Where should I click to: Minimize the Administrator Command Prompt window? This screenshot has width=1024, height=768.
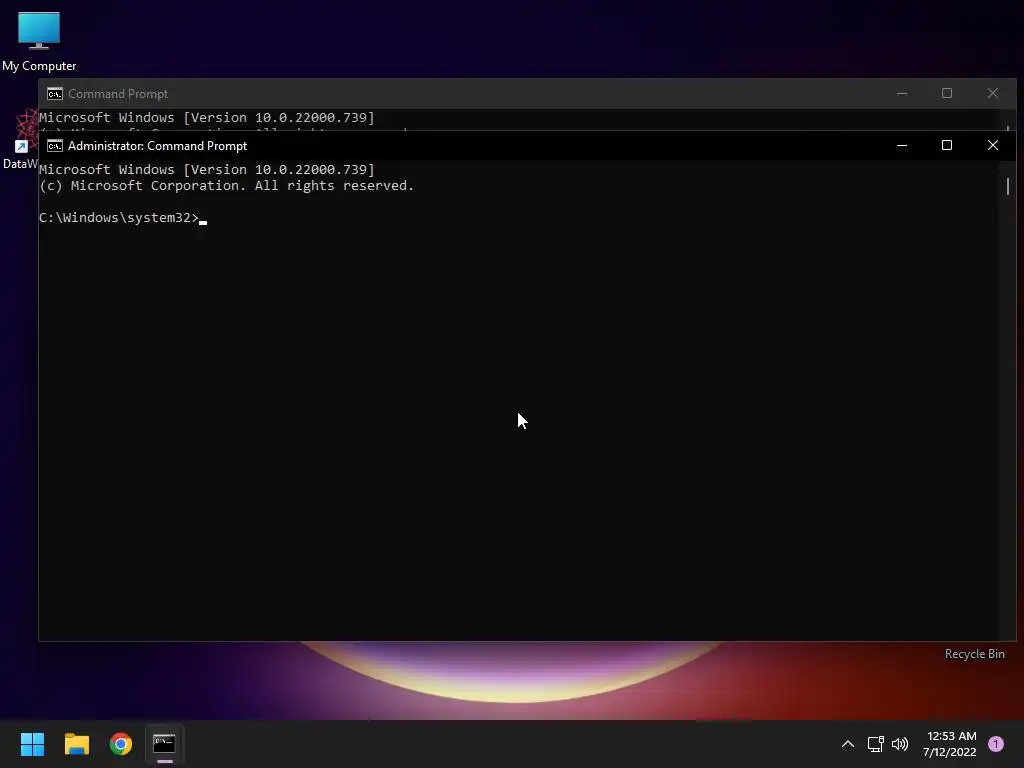(902, 146)
